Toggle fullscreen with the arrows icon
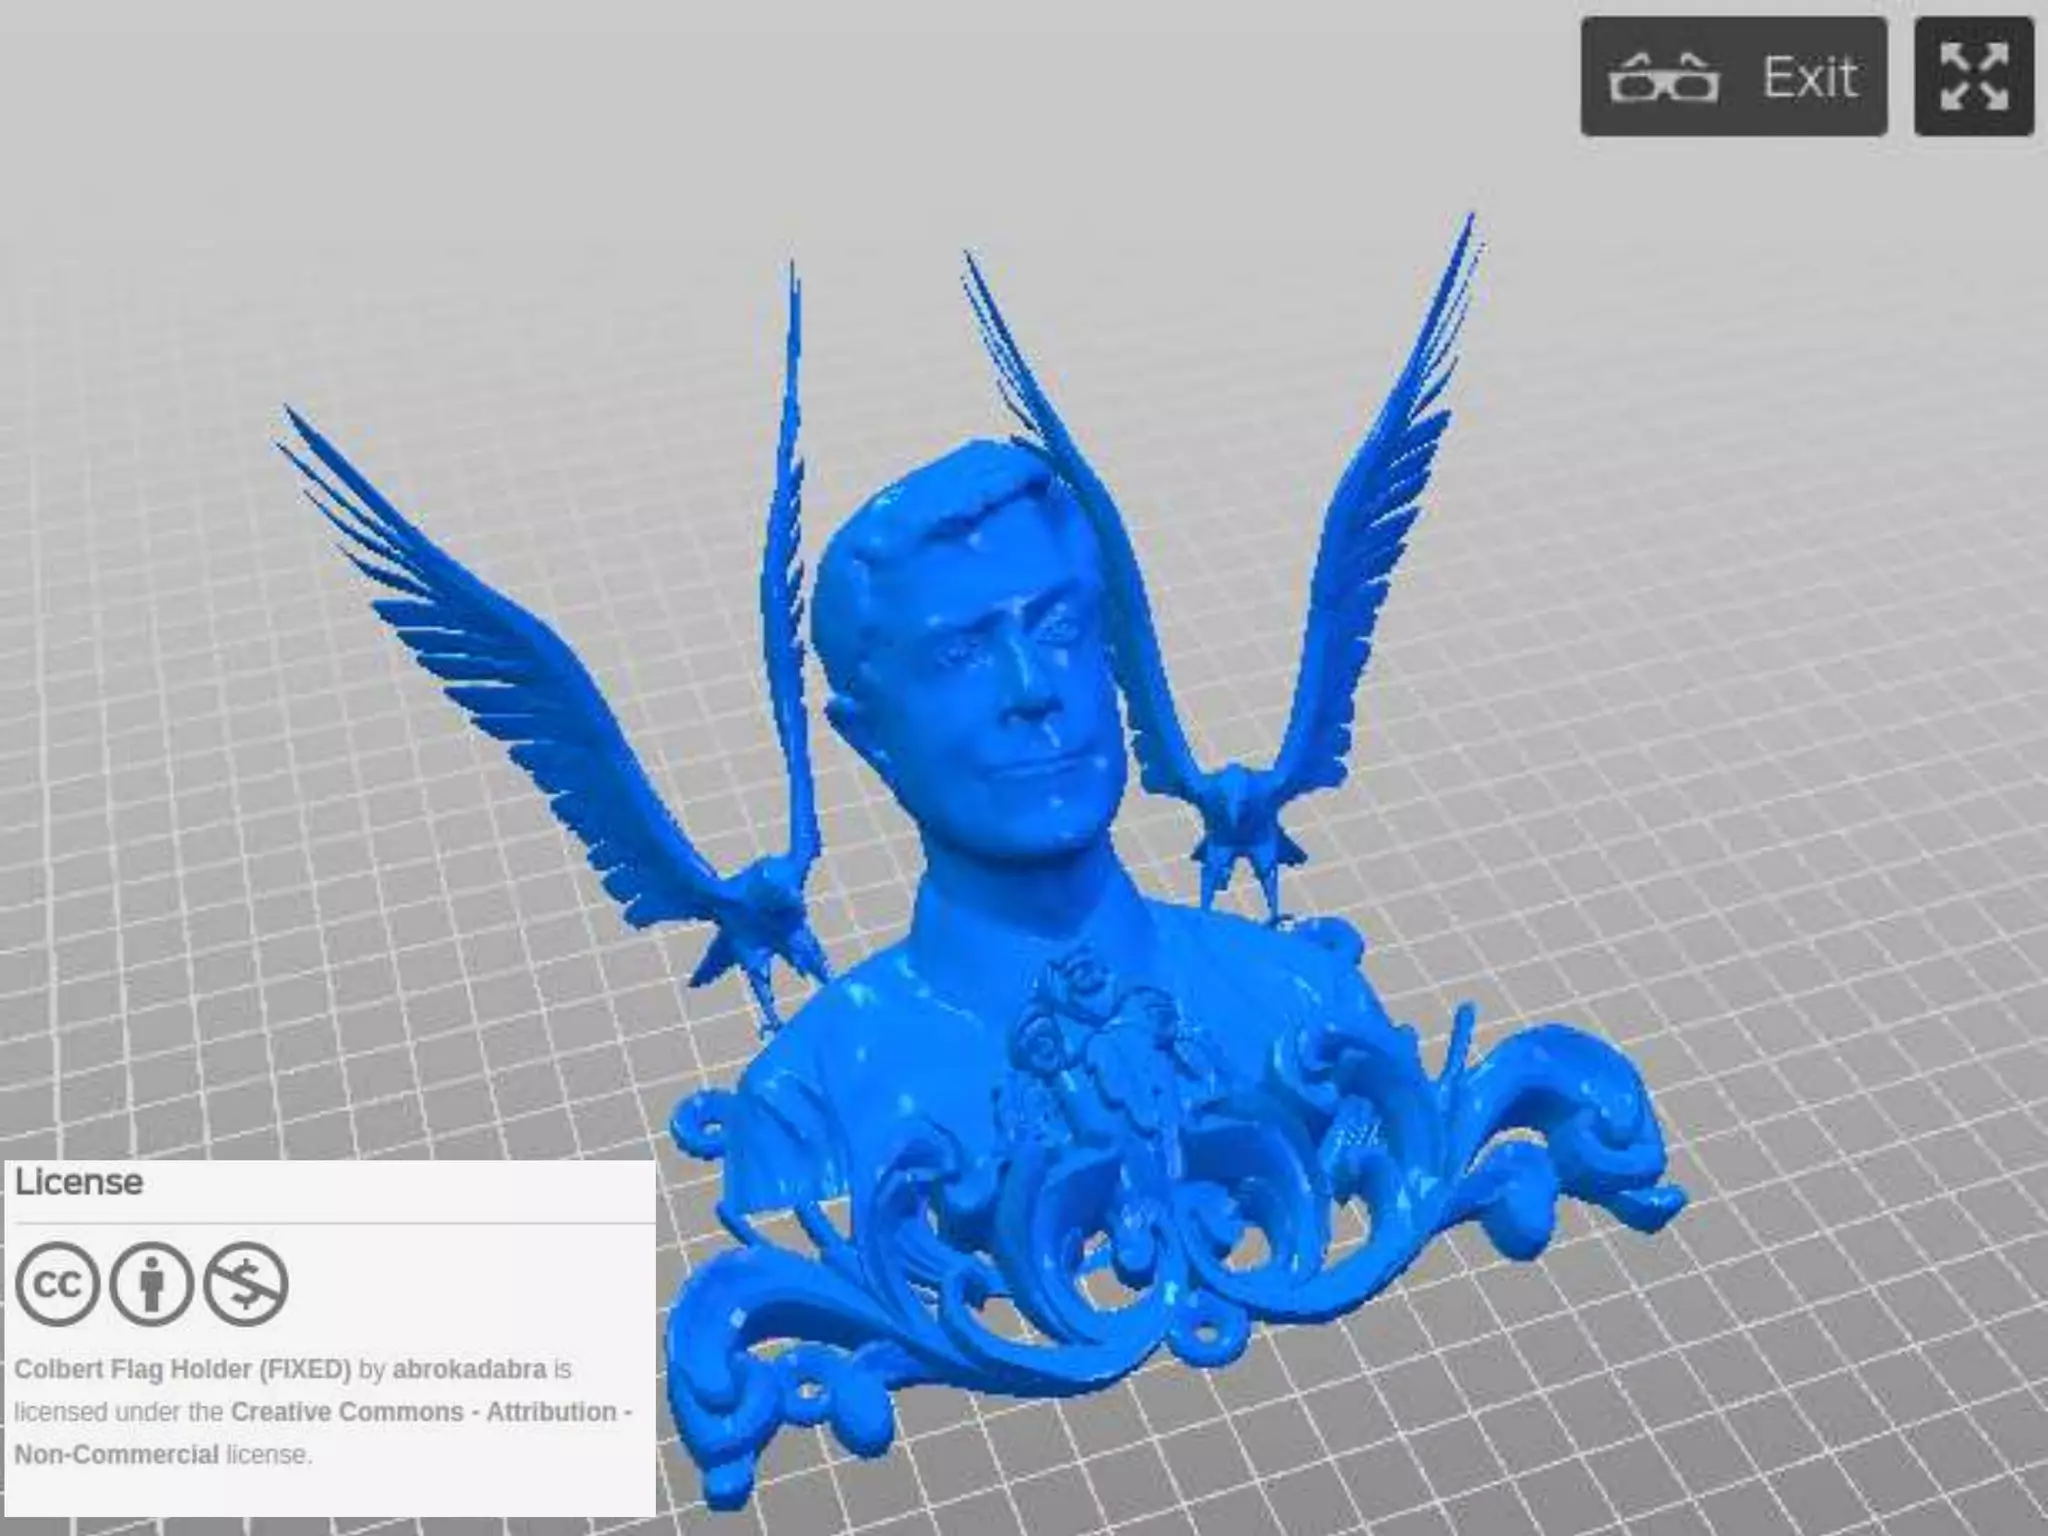The width and height of the screenshot is (2048, 1536). coord(1973,77)
